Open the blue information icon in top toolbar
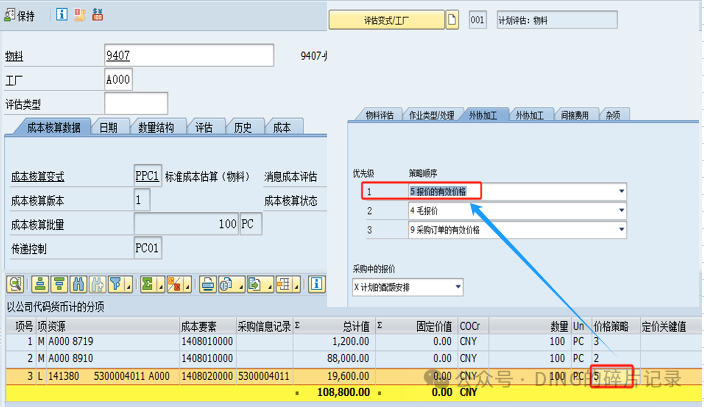 [62, 14]
